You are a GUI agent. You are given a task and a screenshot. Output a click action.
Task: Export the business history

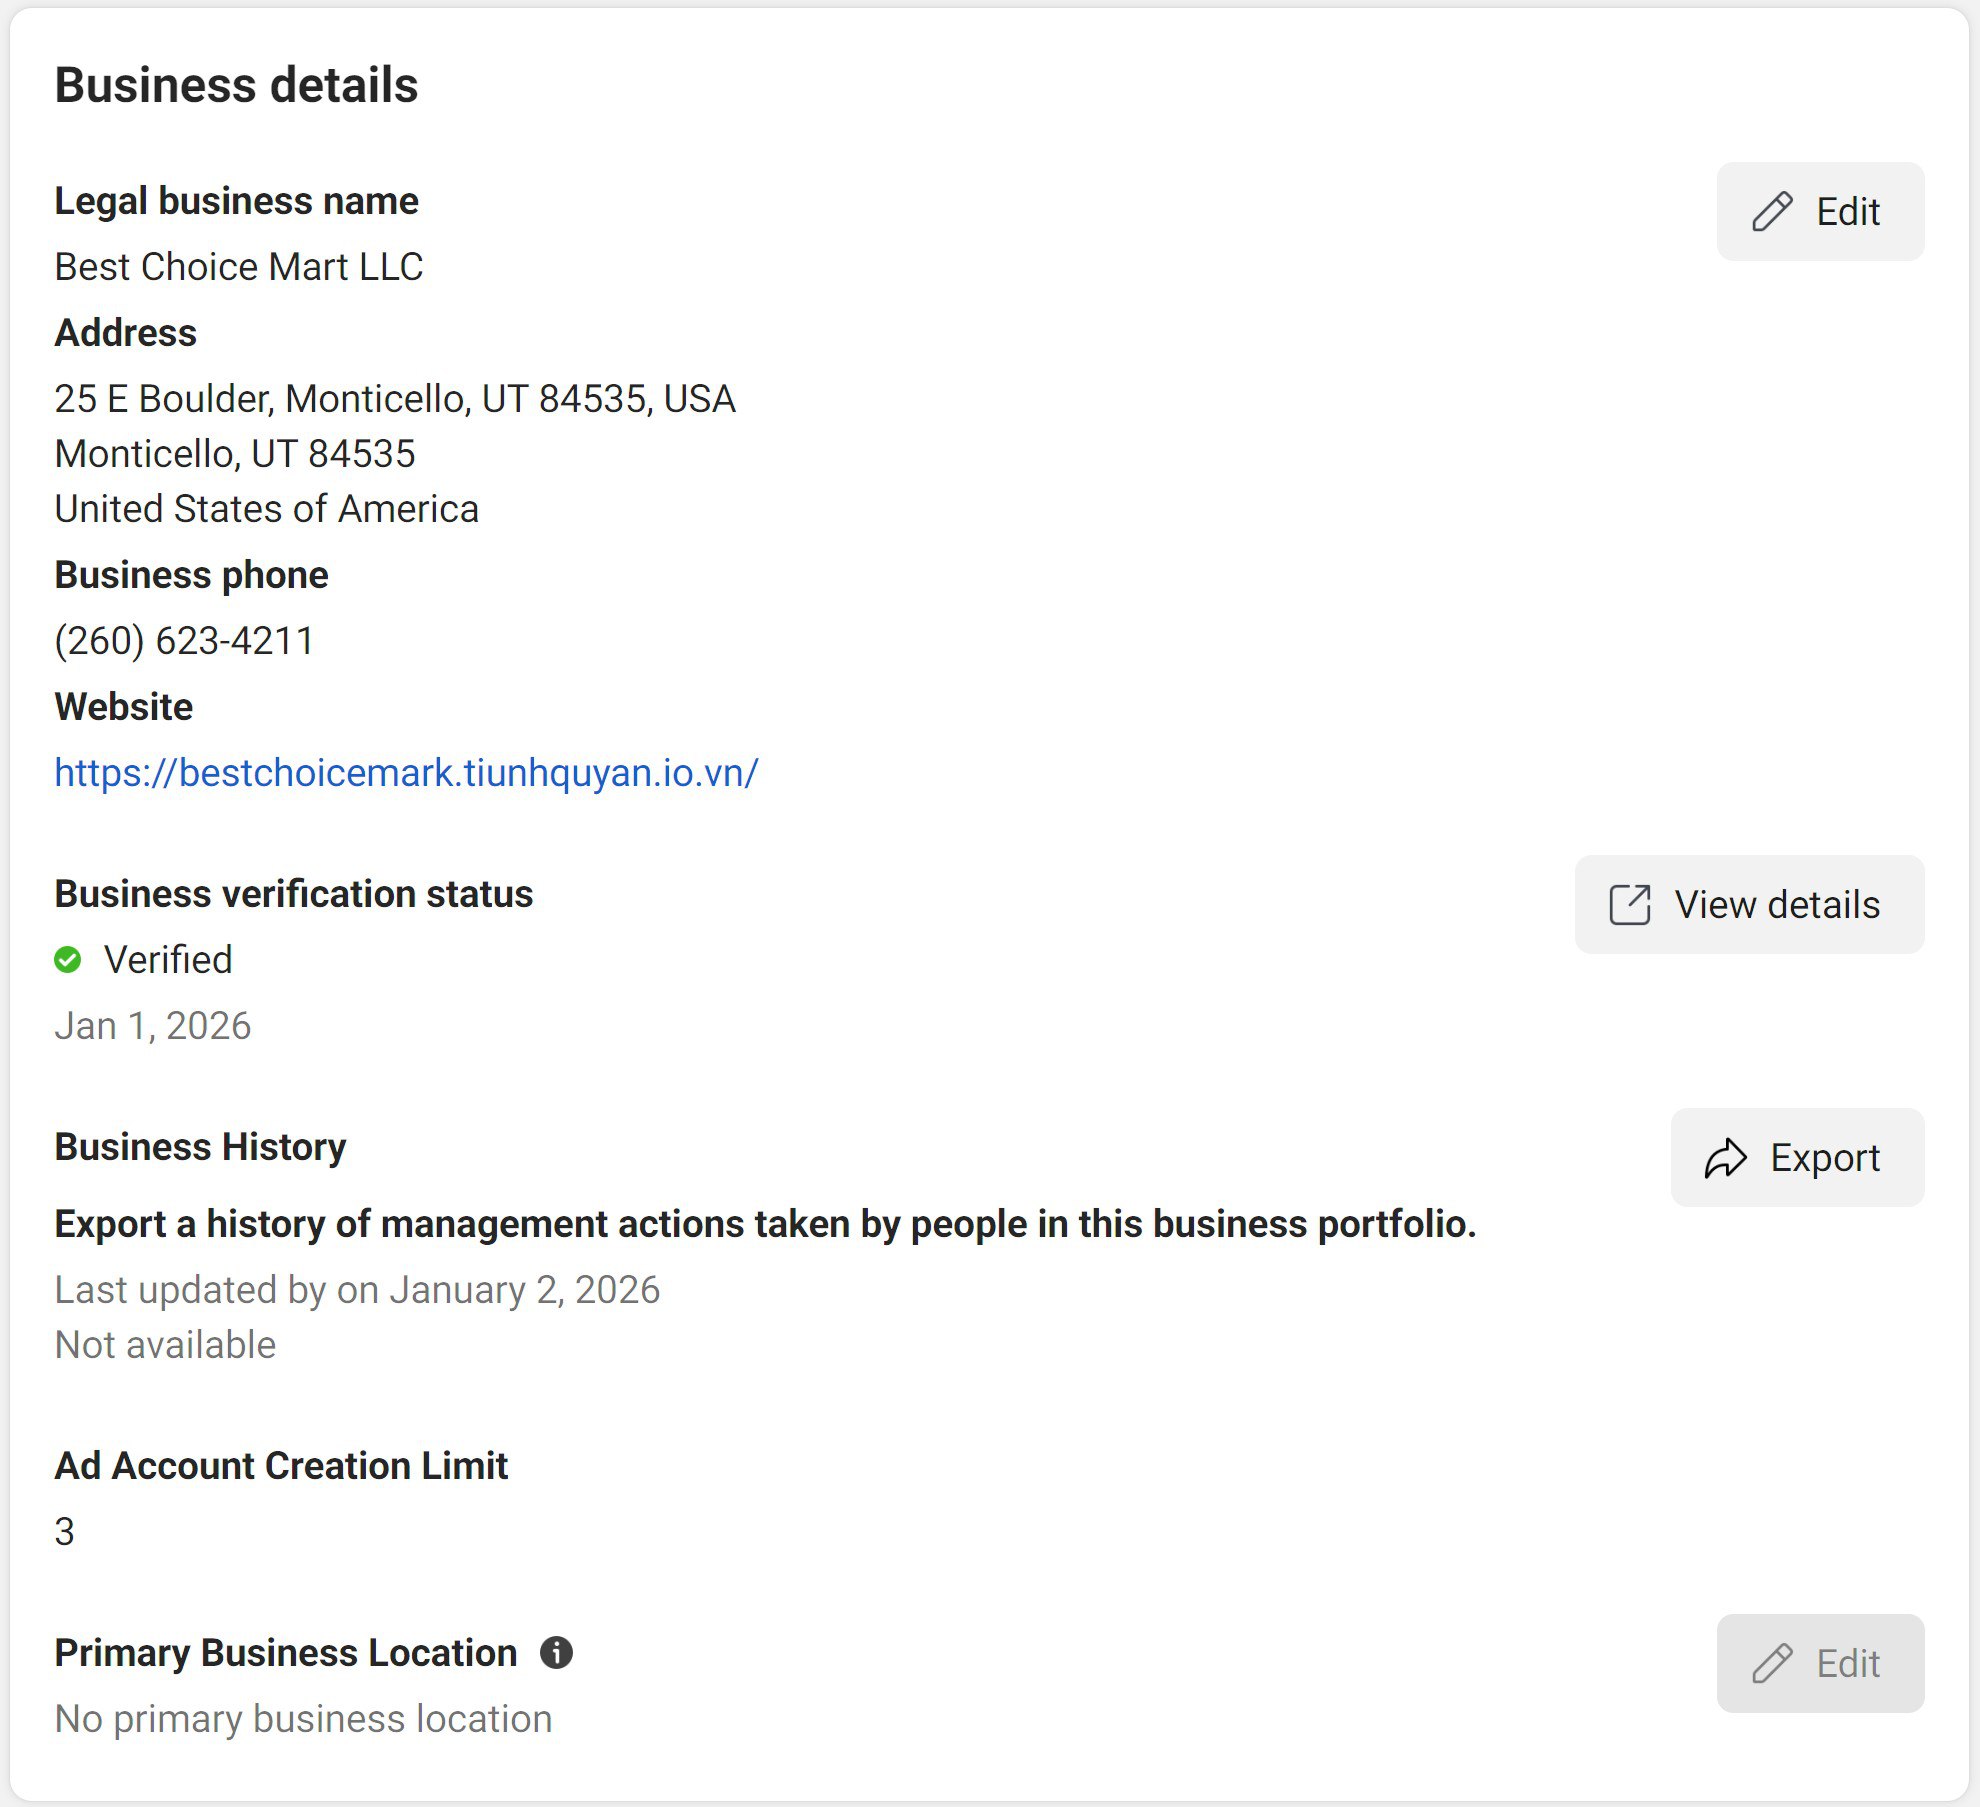[1797, 1158]
